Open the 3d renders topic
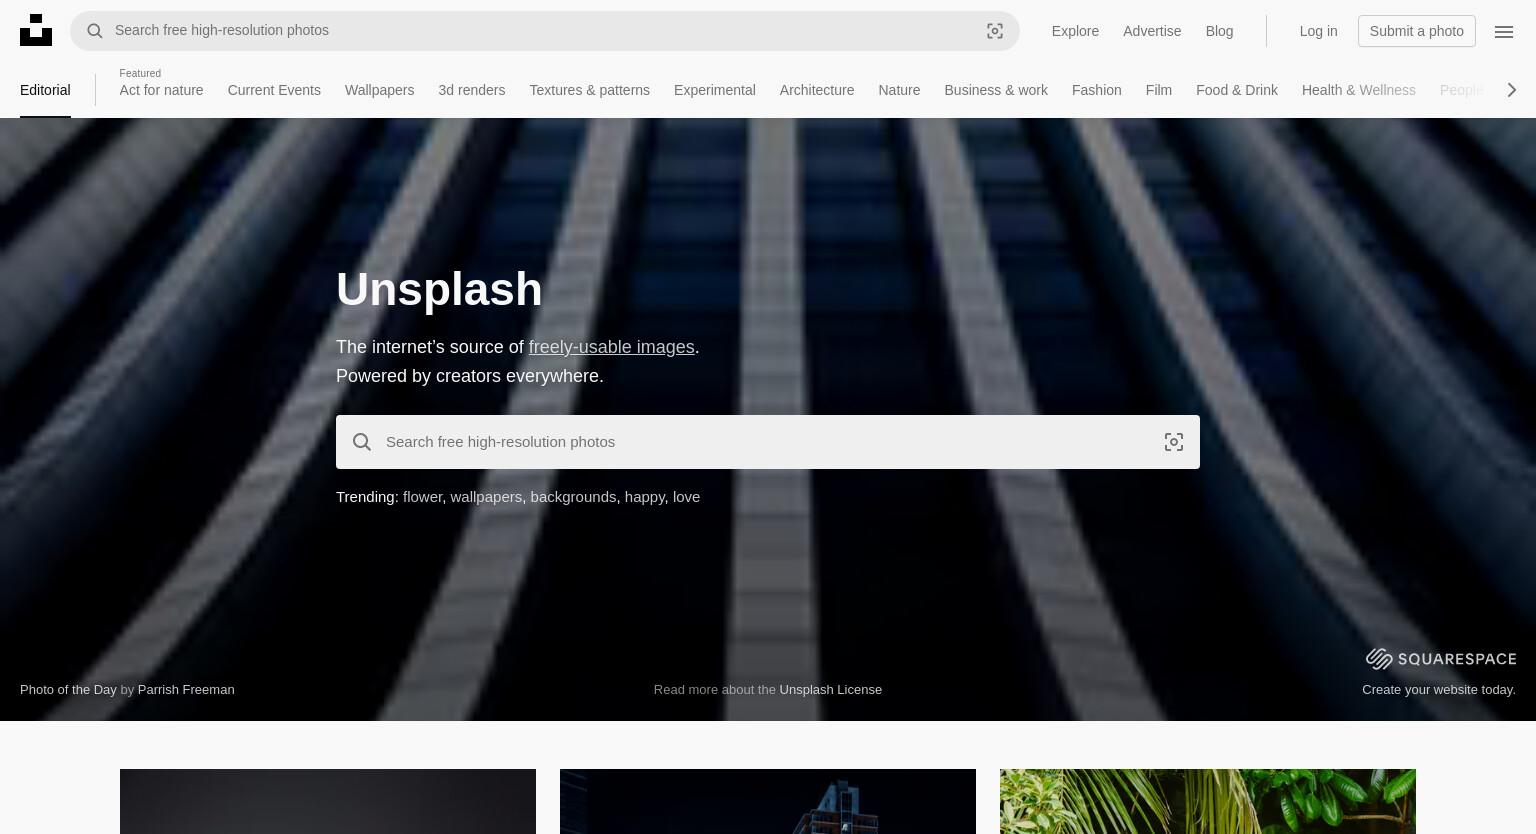The width and height of the screenshot is (1536, 834). [x=471, y=90]
